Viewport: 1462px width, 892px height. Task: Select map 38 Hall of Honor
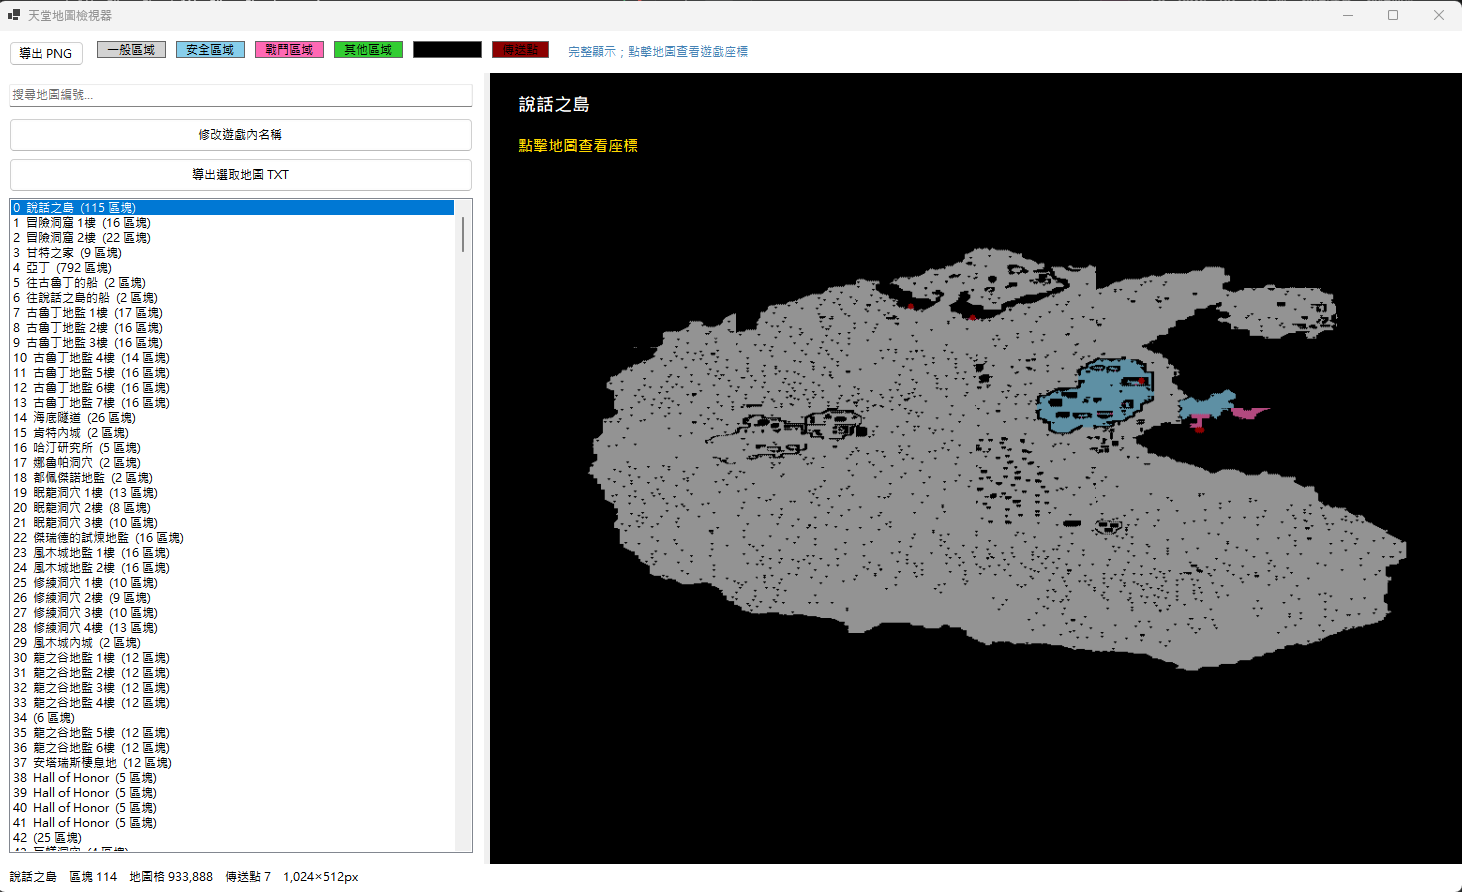(x=232, y=777)
